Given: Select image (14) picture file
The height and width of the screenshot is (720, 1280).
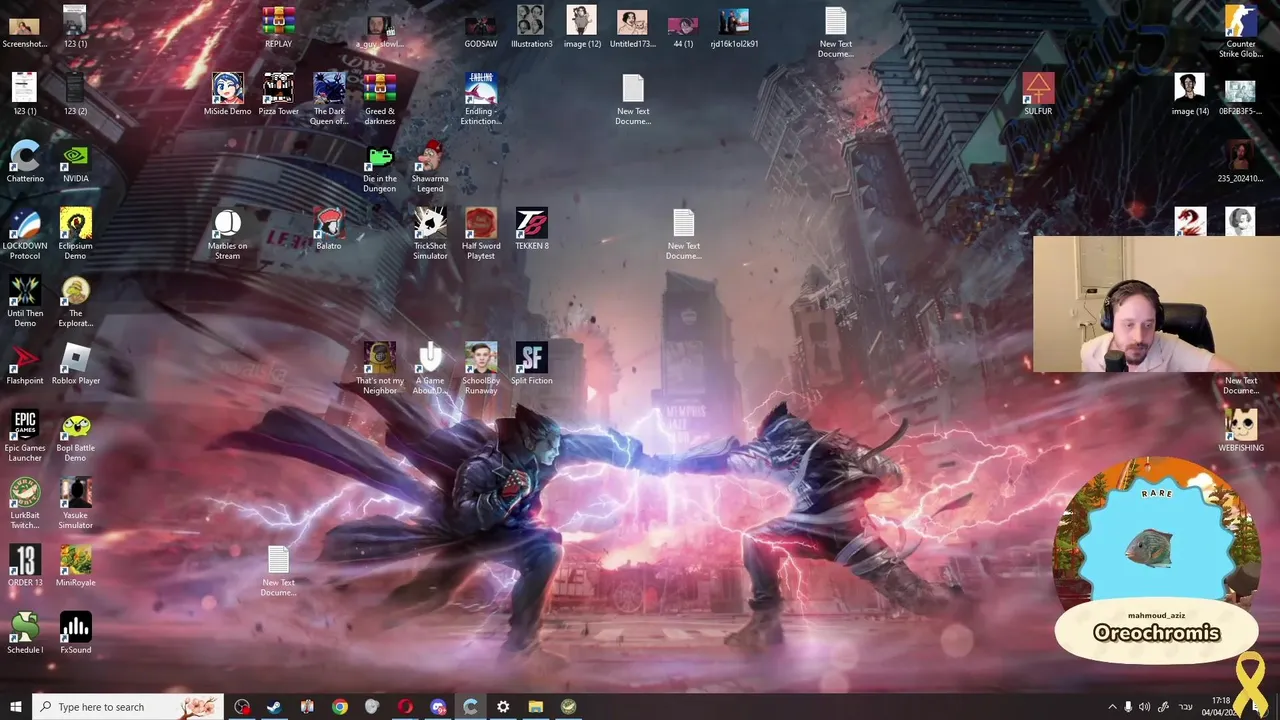Looking at the screenshot, I should click(x=1190, y=94).
